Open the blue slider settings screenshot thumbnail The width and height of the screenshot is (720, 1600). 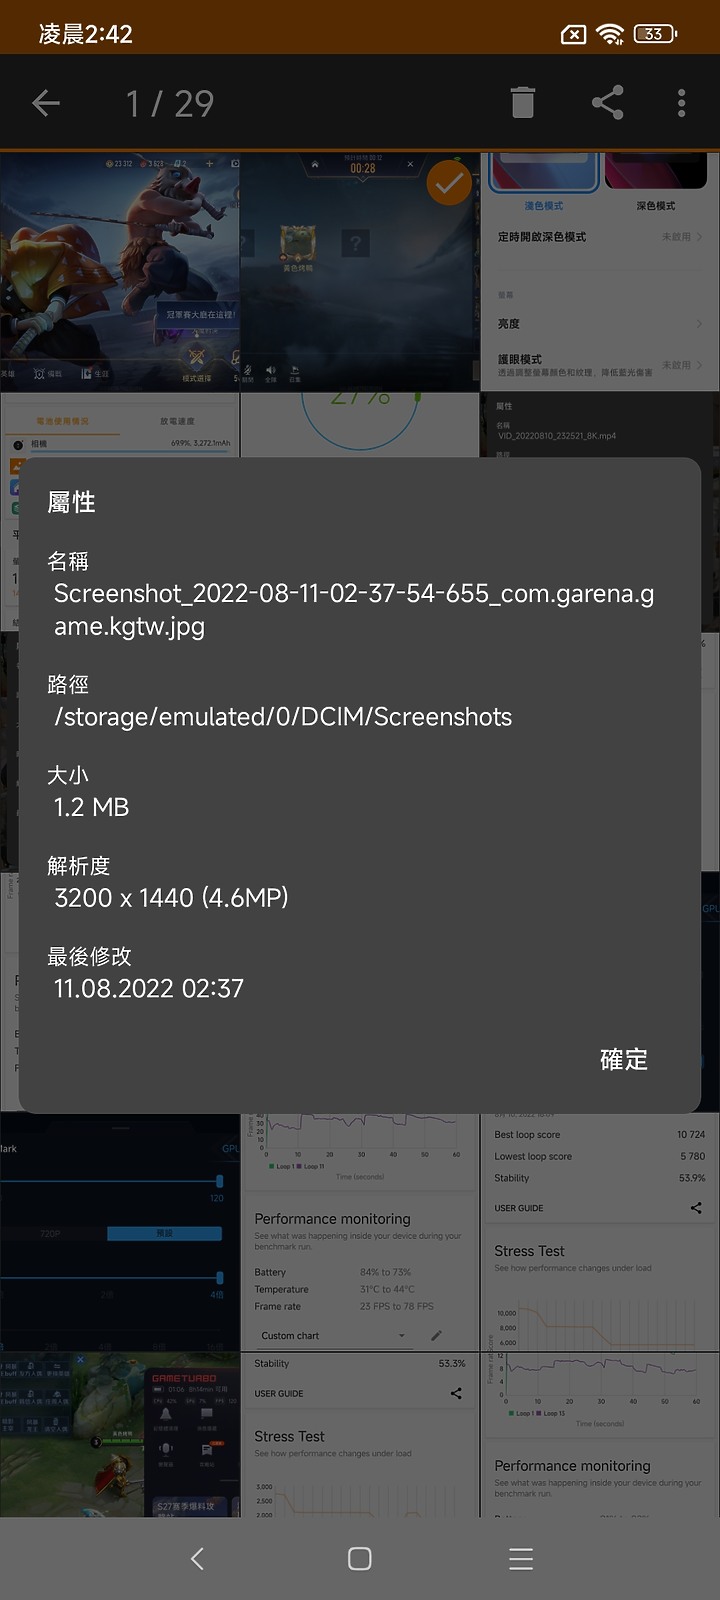[120, 1232]
